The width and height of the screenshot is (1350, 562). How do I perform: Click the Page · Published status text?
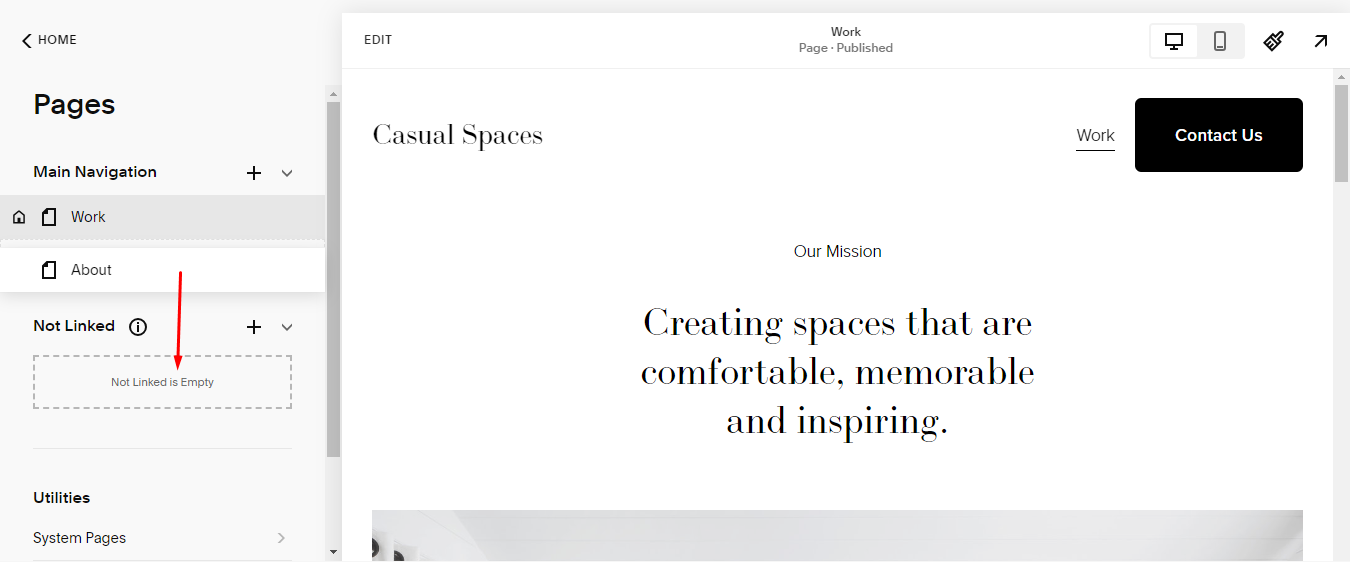(846, 48)
